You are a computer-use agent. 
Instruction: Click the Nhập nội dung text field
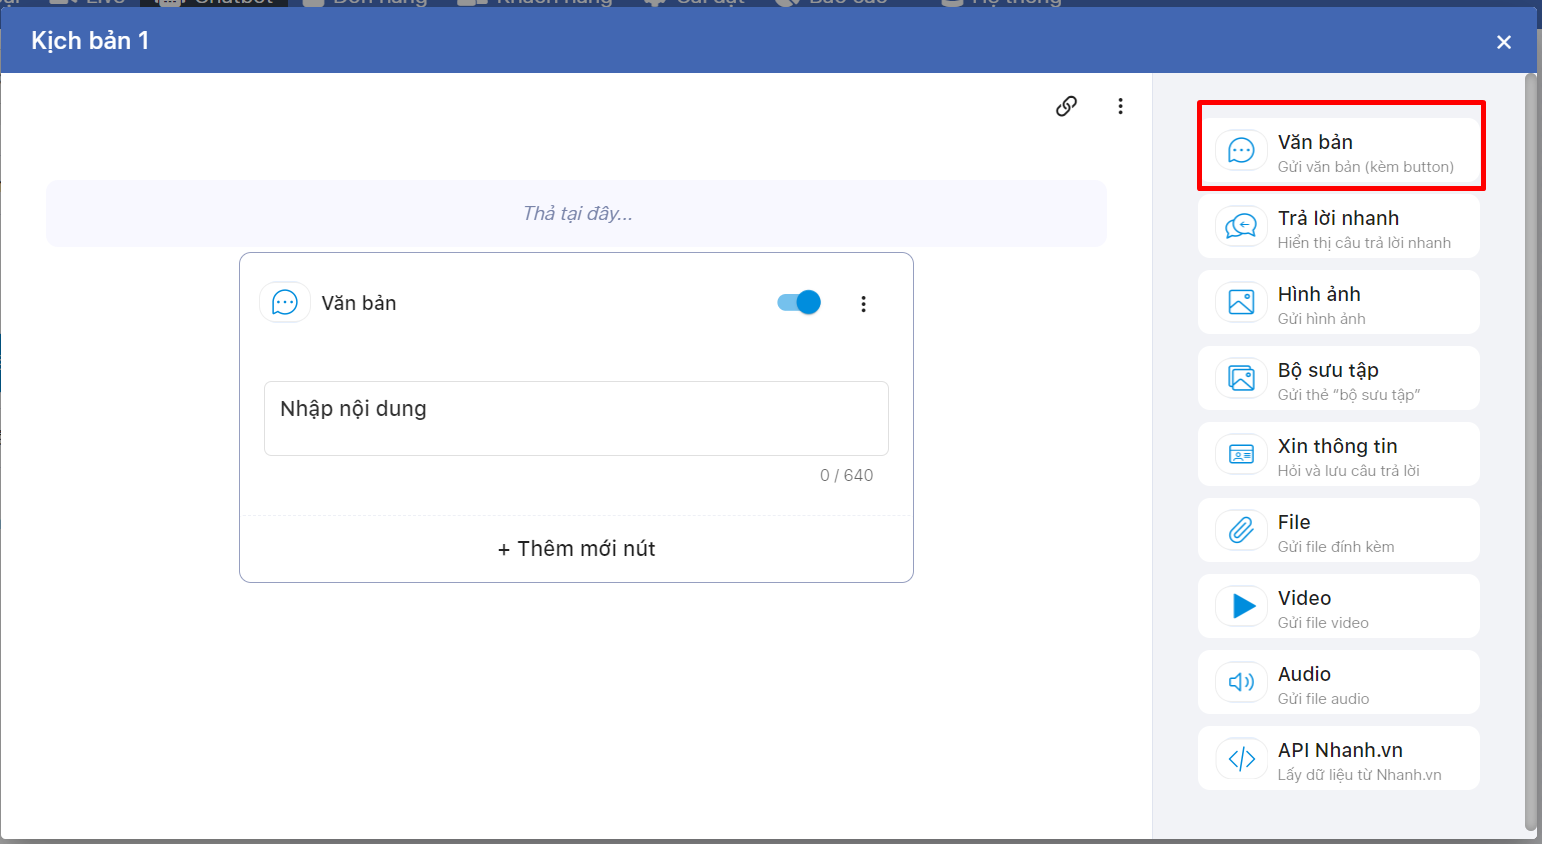(576, 418)
